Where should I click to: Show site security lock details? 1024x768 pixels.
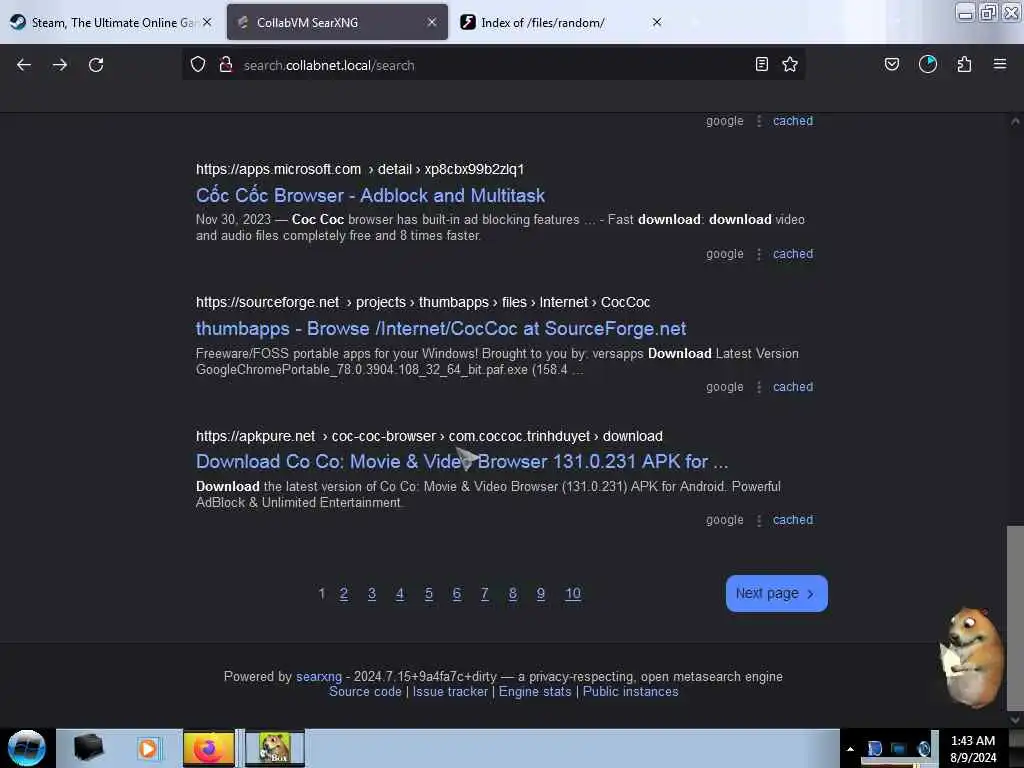[x=225, y=65]
